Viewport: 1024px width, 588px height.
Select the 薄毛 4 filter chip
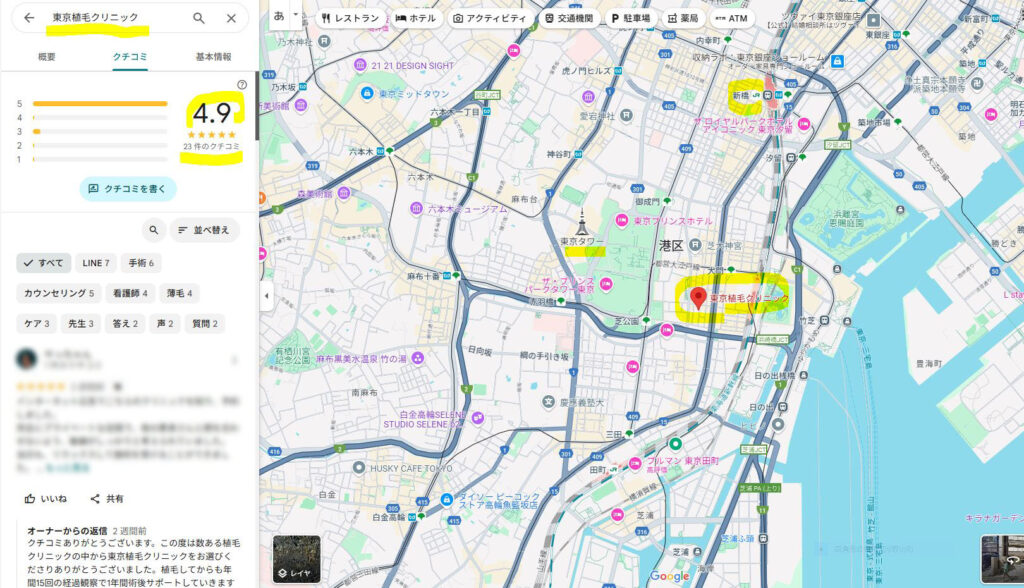tap(180, 293)
